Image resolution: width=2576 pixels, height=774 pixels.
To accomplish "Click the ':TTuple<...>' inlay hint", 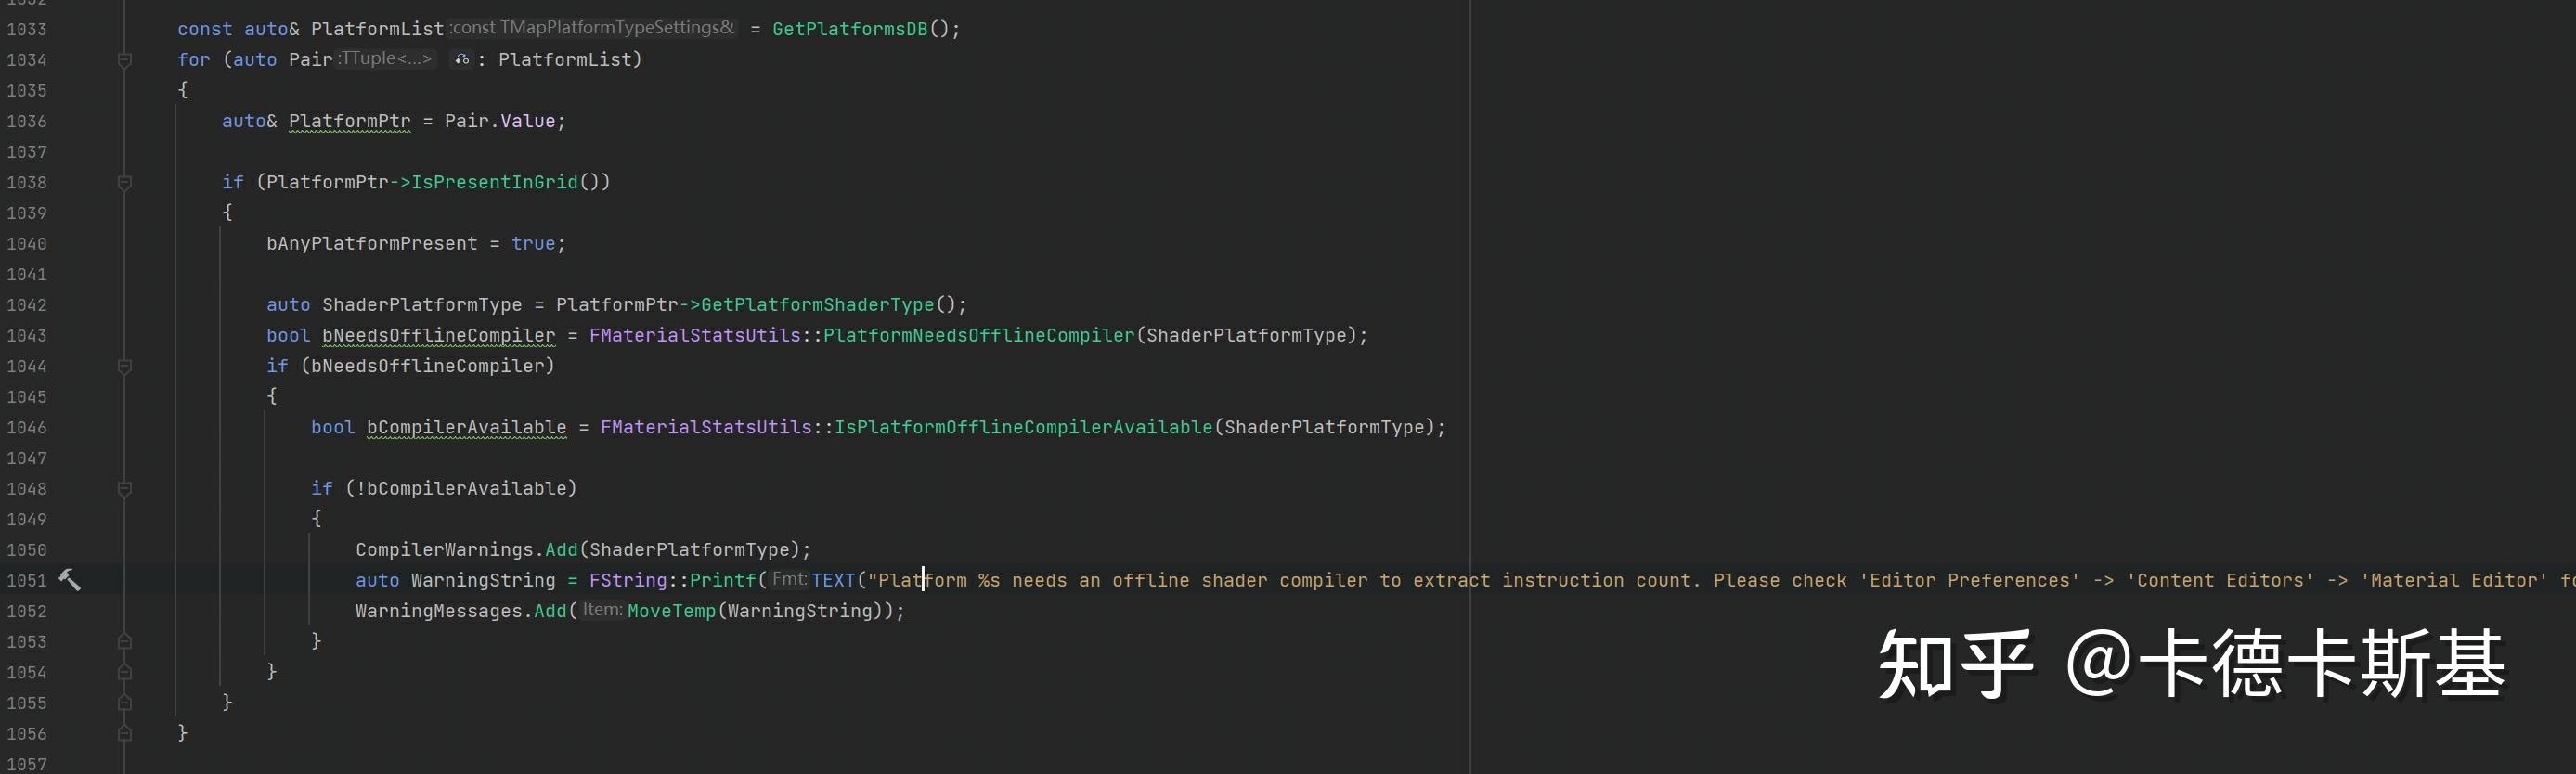I will pyautogui.click(x=387, y=58).
